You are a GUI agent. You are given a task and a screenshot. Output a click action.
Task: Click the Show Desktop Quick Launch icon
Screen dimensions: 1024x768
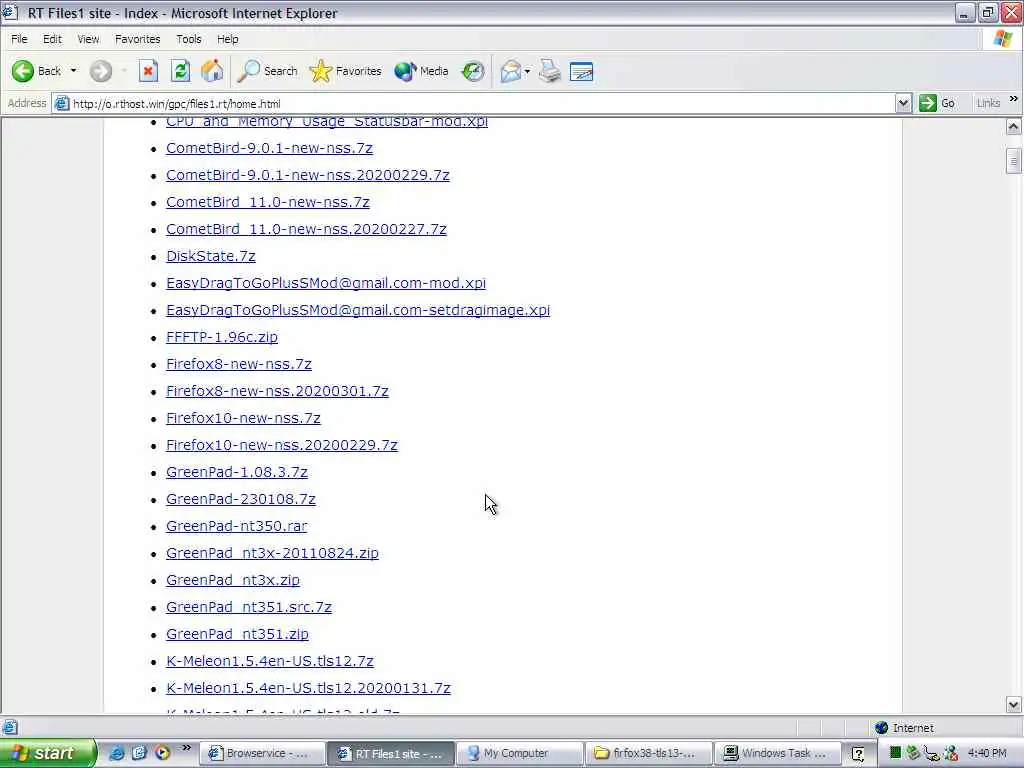coord(139,753)
